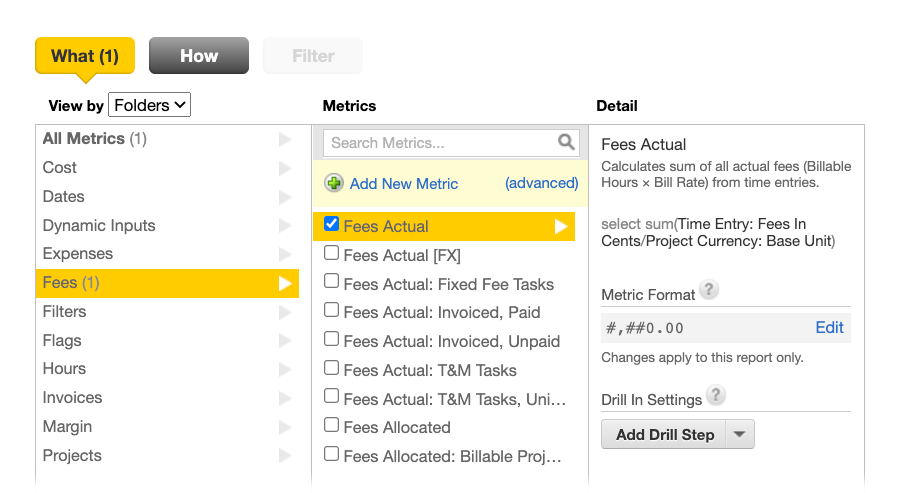Select the What (1) tab
903x493 pixels.
85,56
